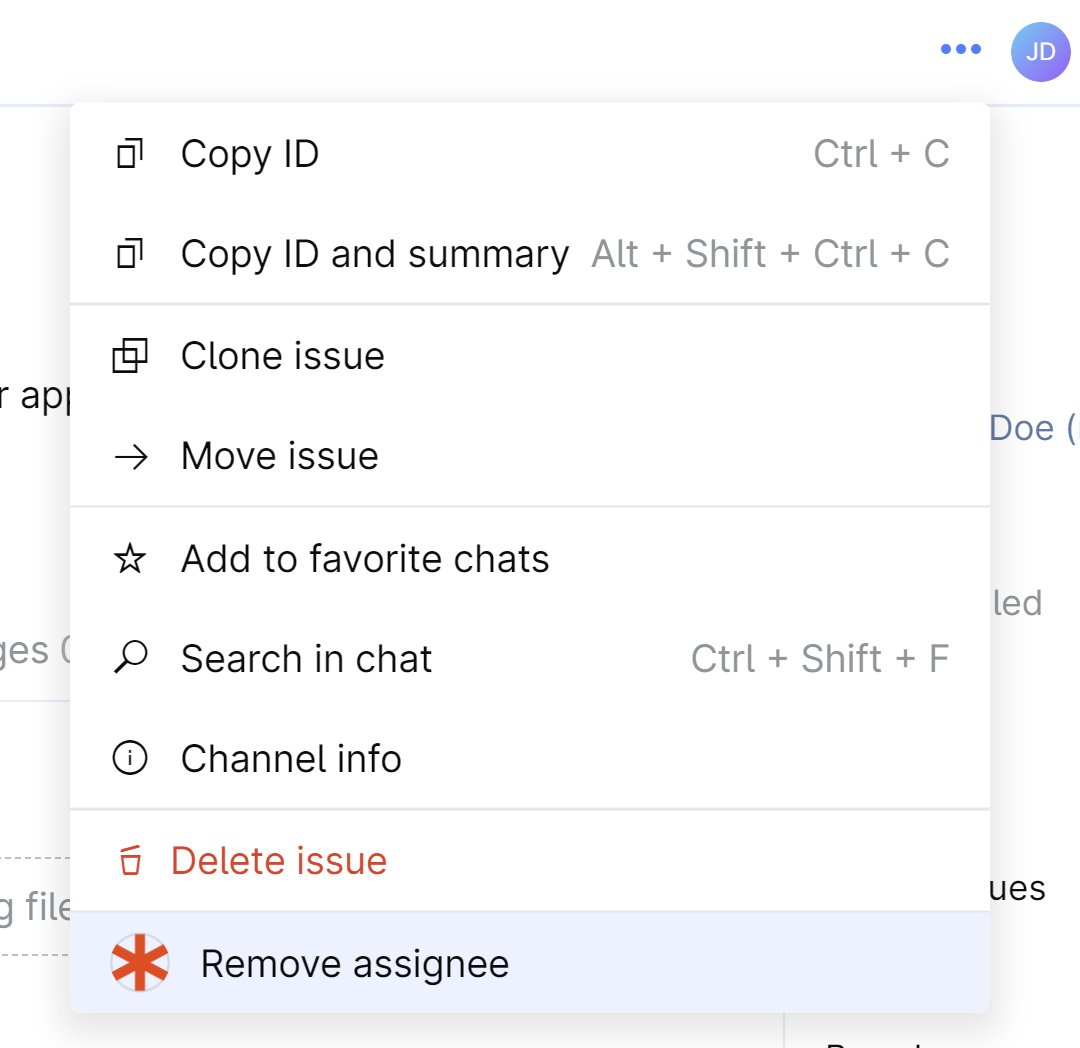1080x1048 pixels.
Task: Select Search in chat
Action: click(x=306, y=658)
